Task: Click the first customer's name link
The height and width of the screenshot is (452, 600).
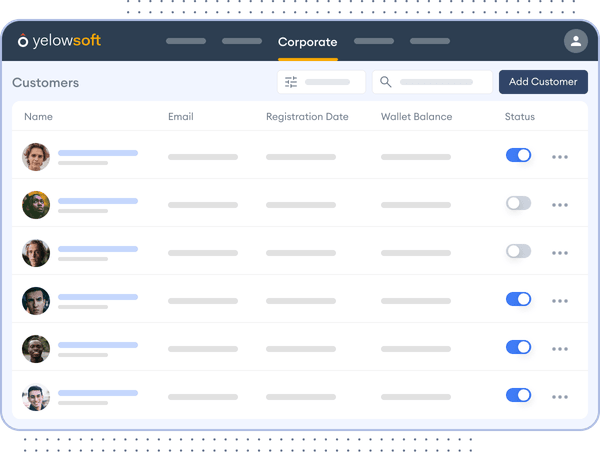Action: (97, 153)
